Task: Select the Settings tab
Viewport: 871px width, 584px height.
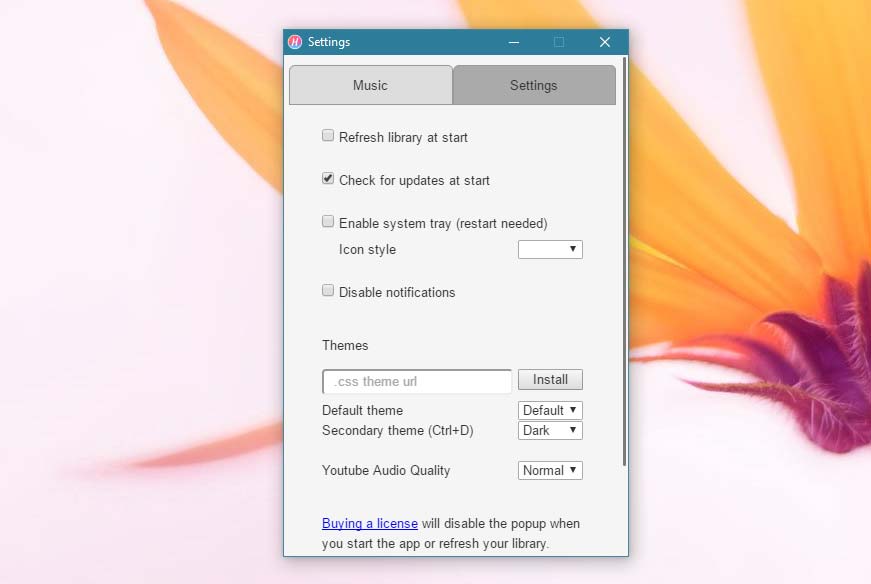Action: [534, 85]
